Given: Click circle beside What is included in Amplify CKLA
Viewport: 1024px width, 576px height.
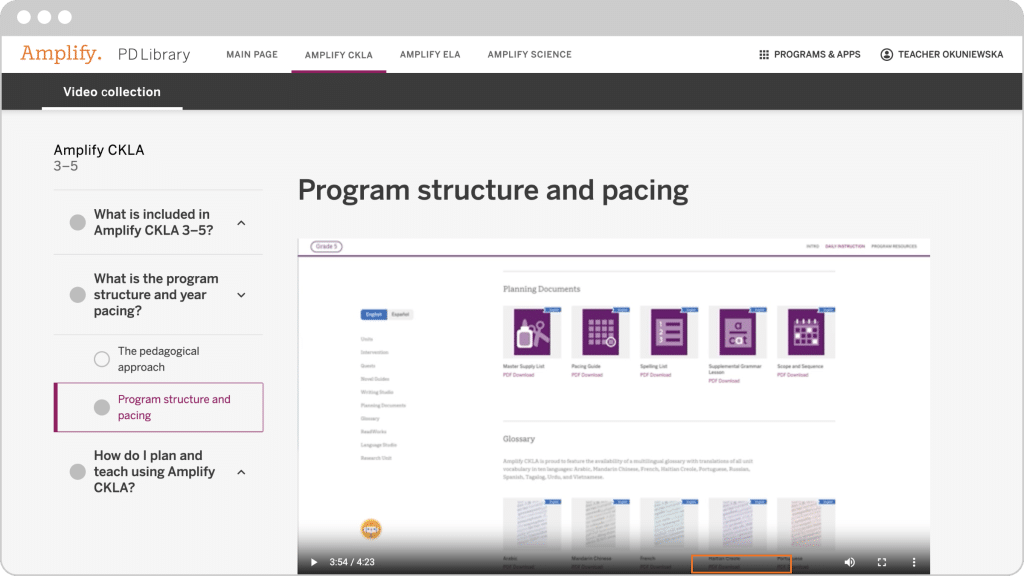Looking at the screenshot, I should (78, 223).
